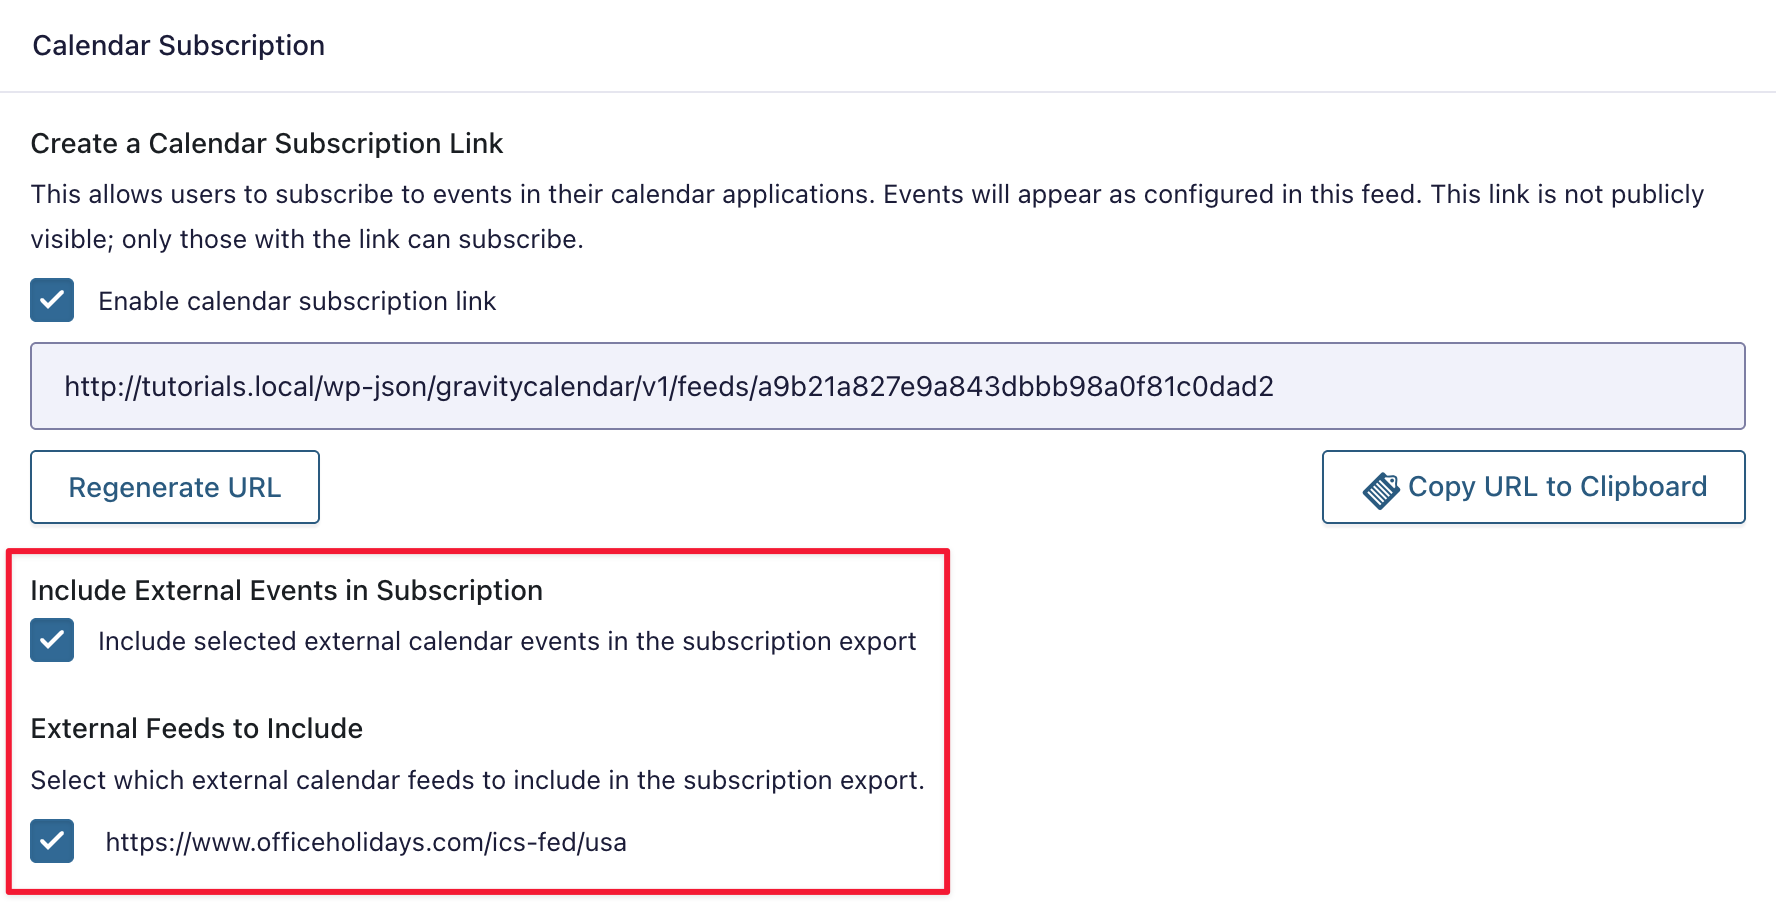Click the External Feeds to Include heading
Screen dimensions: 1776x922
(x=196, y=728)
